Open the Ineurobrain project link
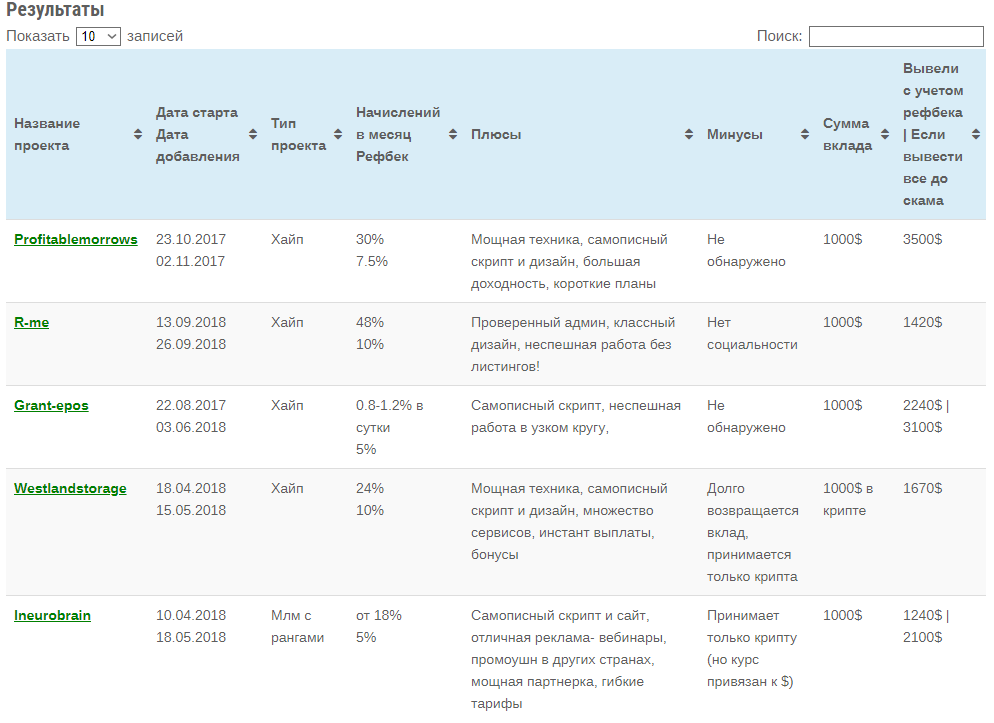This screenshot has width=994, height=723. coord(53,616)
